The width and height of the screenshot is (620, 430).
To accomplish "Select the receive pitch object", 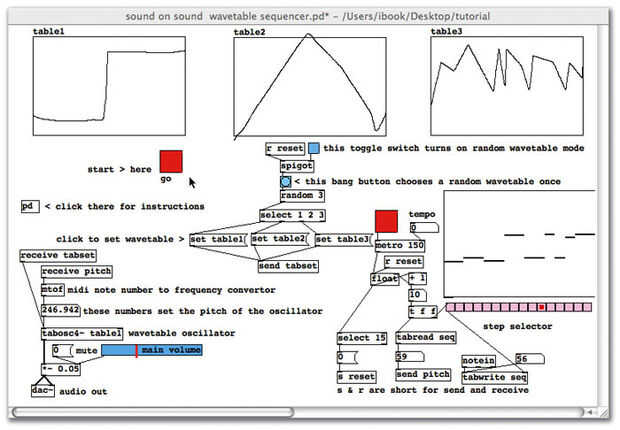I will (x=77, y=271).
